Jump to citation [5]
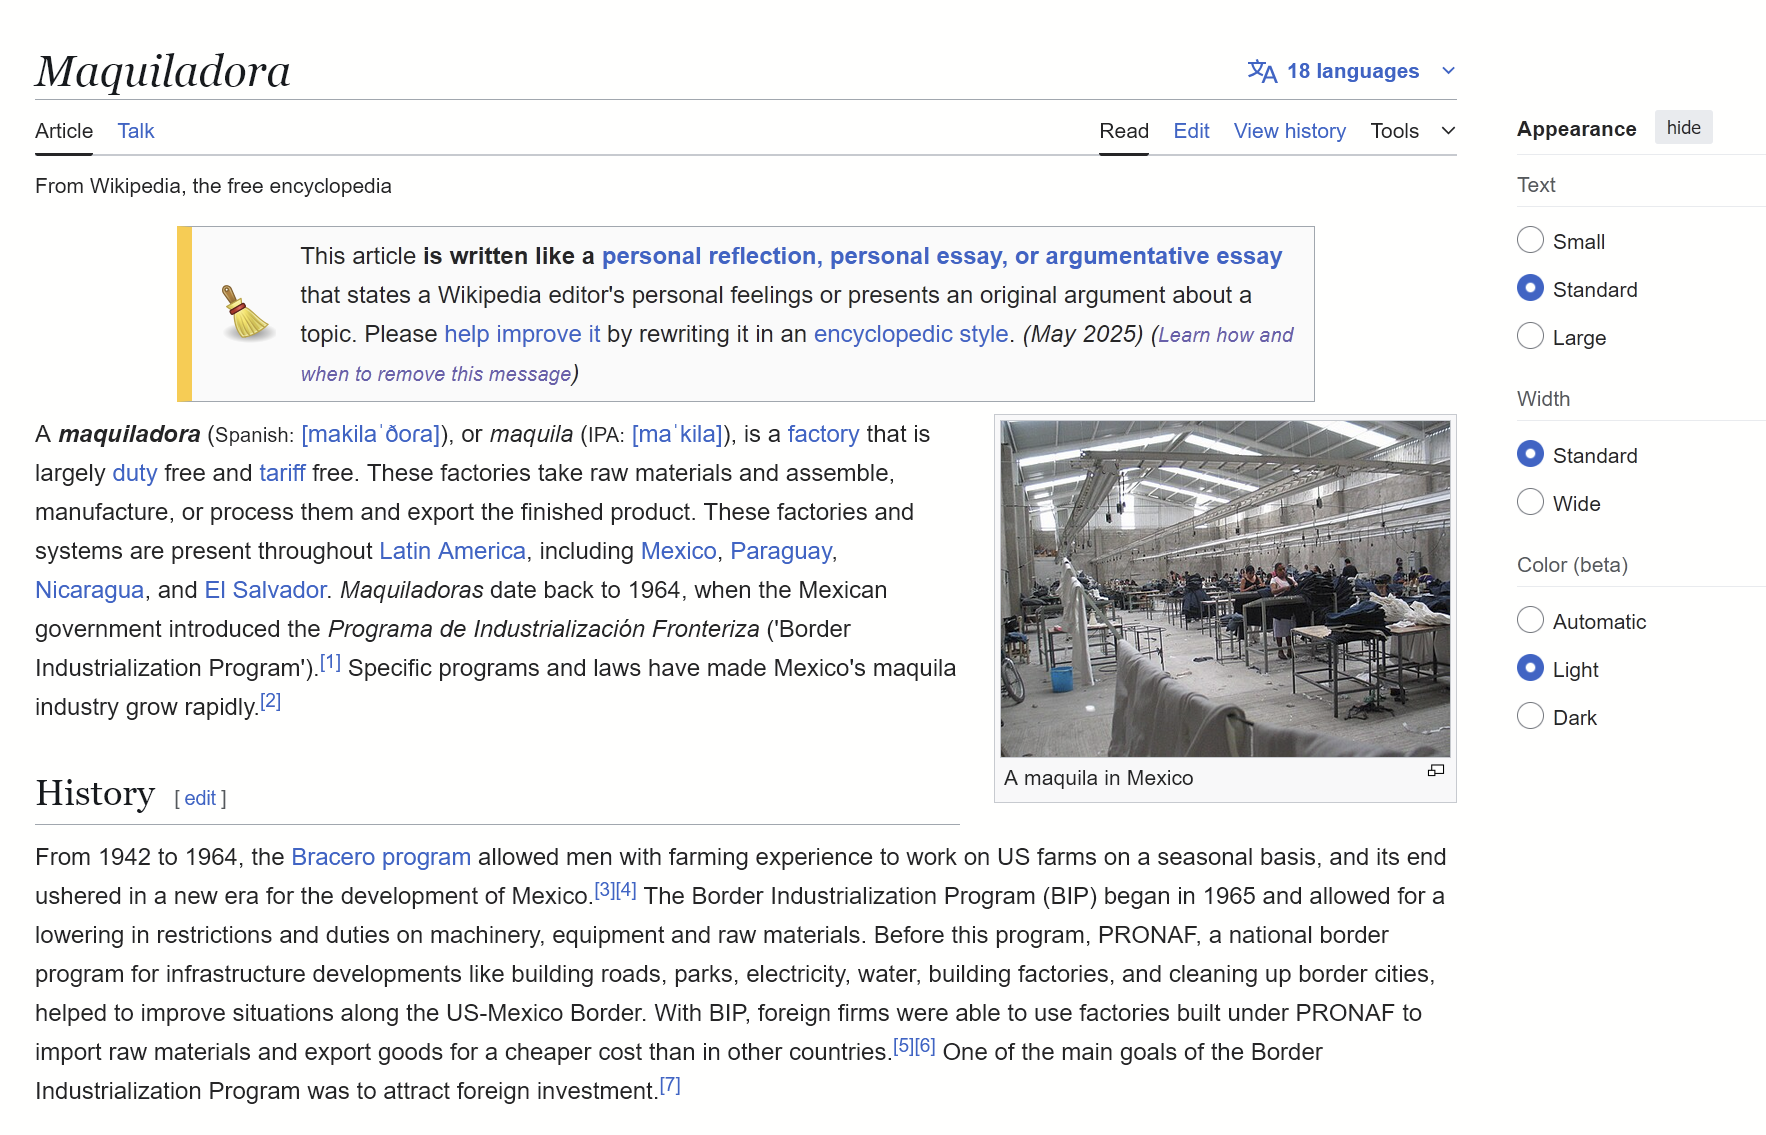This screenshot has width=1766, height=1135. (x=903, y=1046)
